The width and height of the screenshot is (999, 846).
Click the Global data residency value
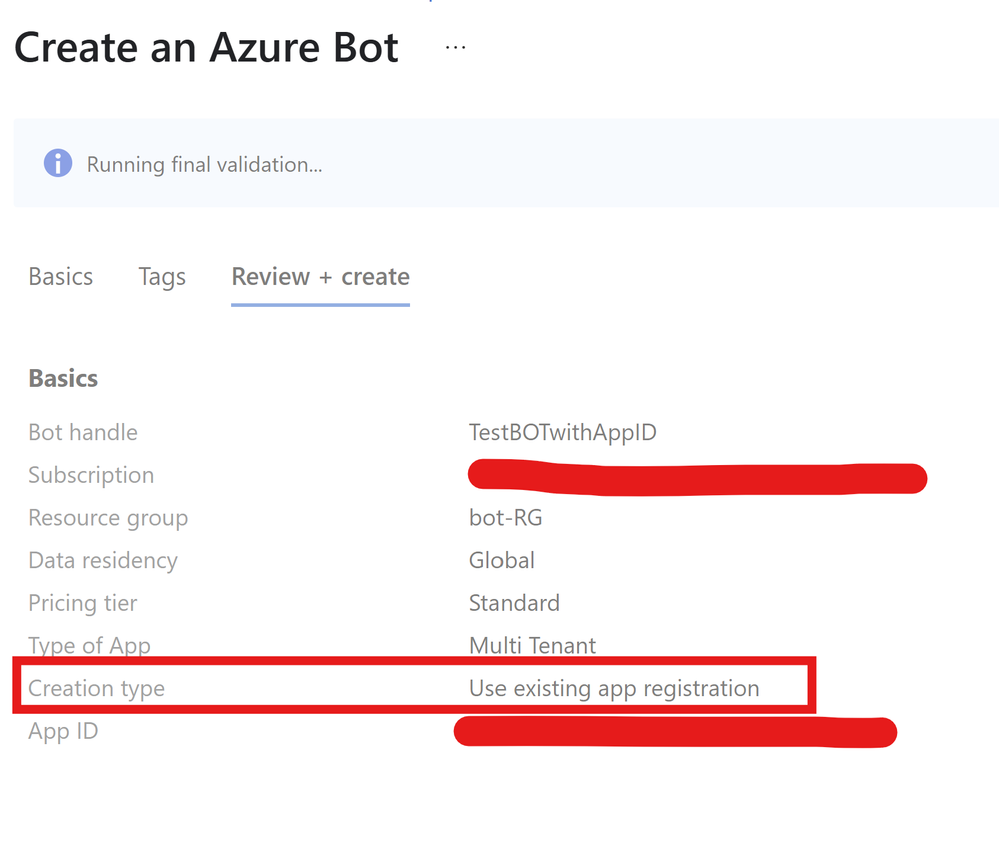(501, 560)
